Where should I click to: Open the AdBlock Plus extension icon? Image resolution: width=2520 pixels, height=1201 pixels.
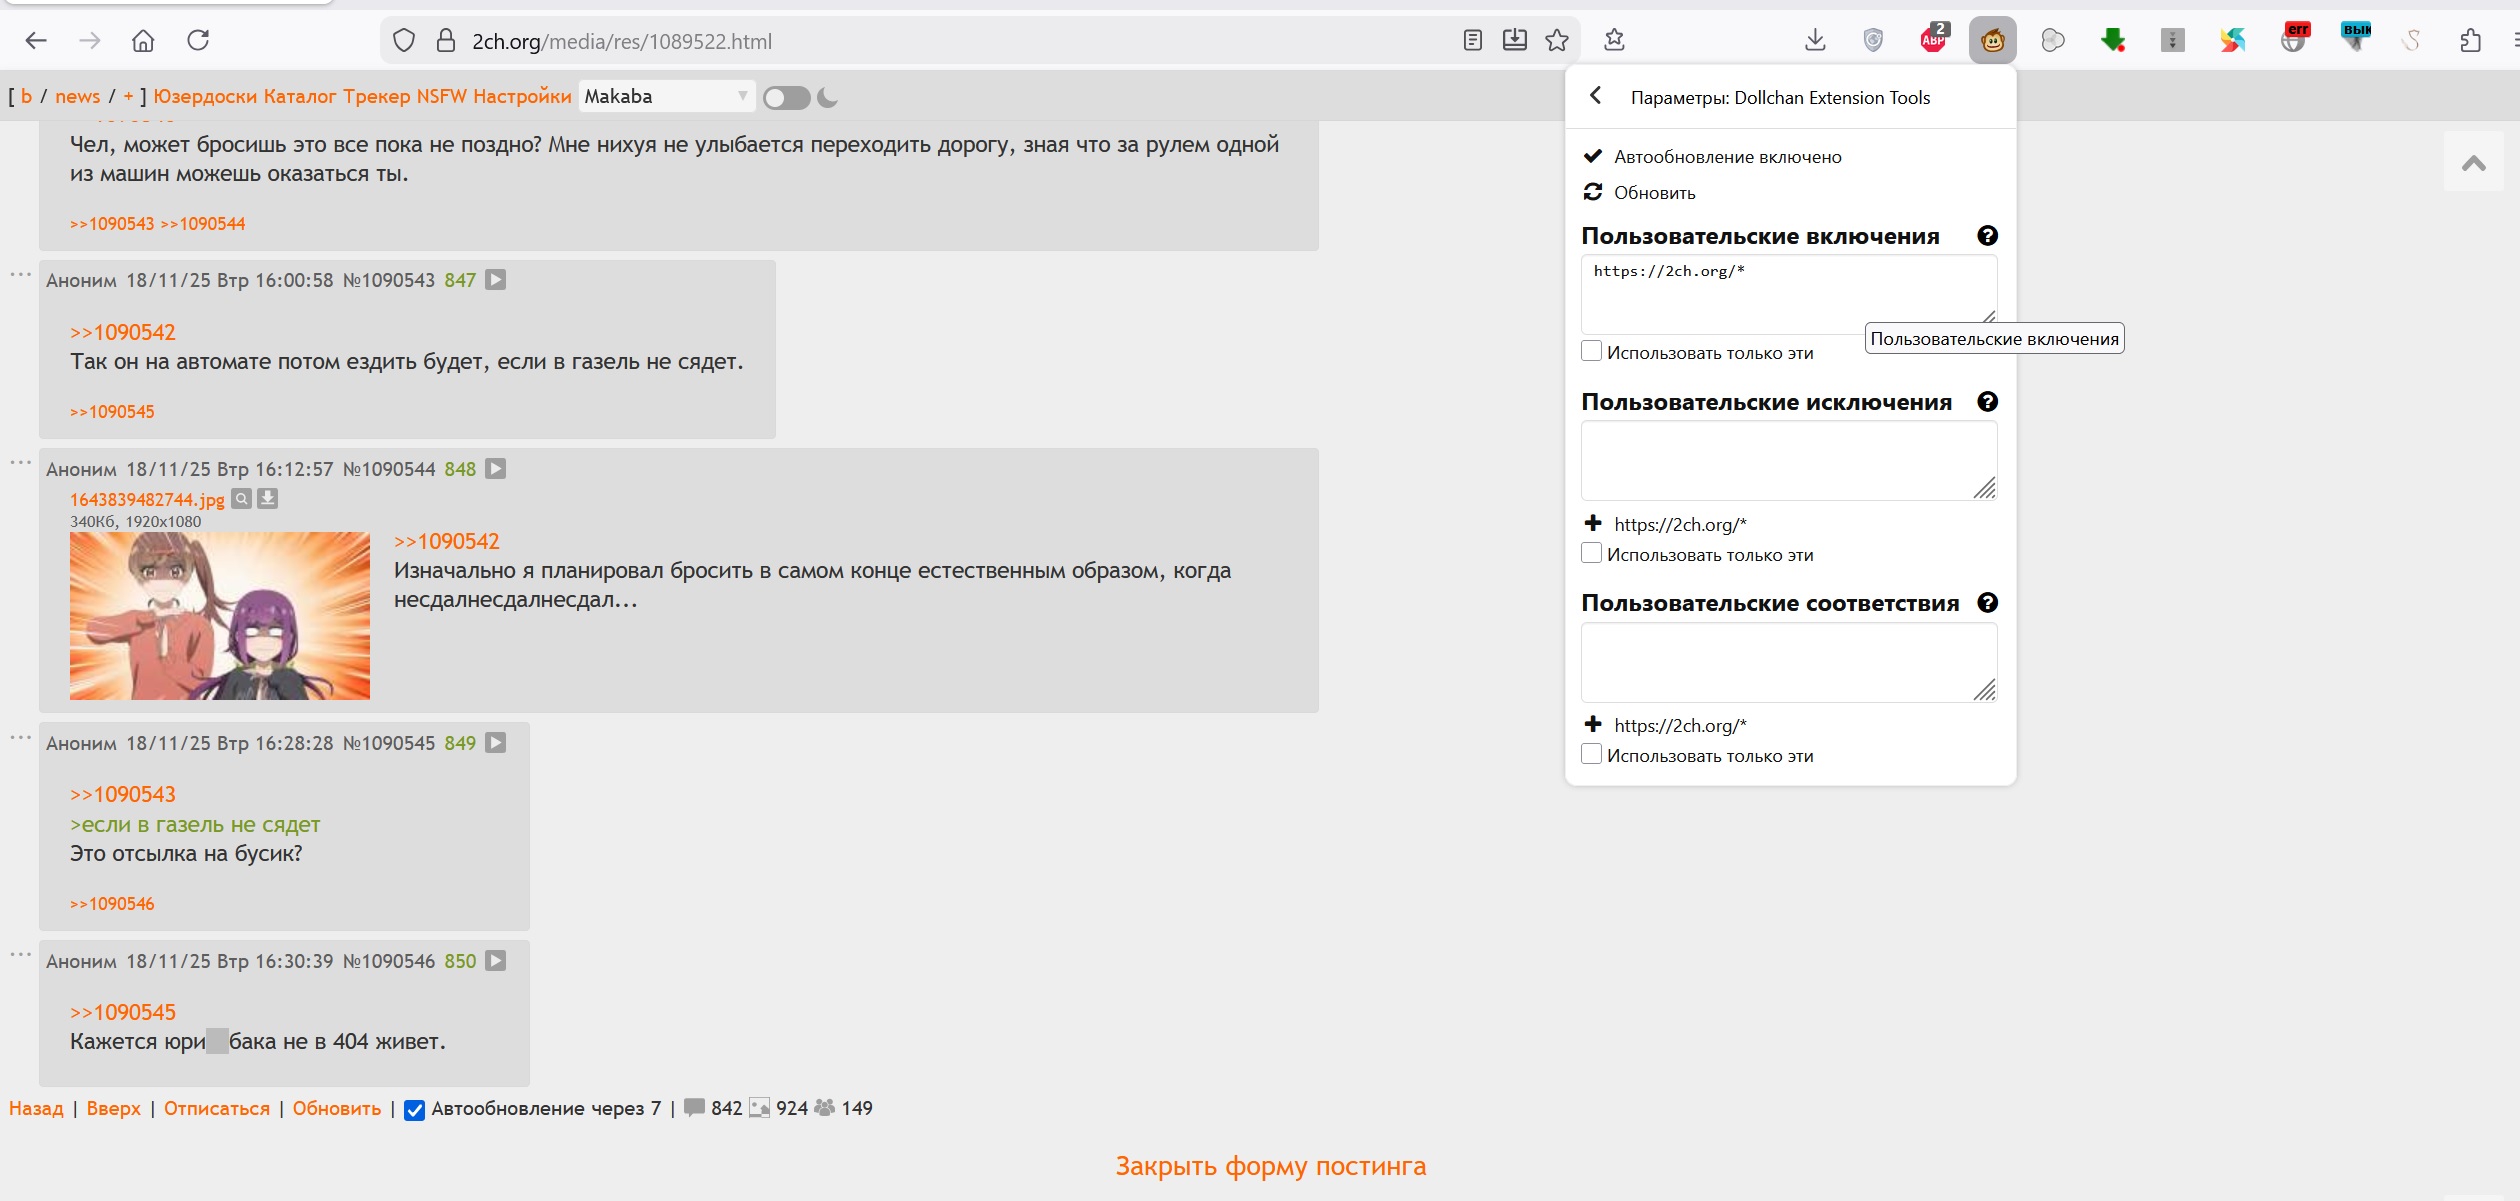(1933, 39)
